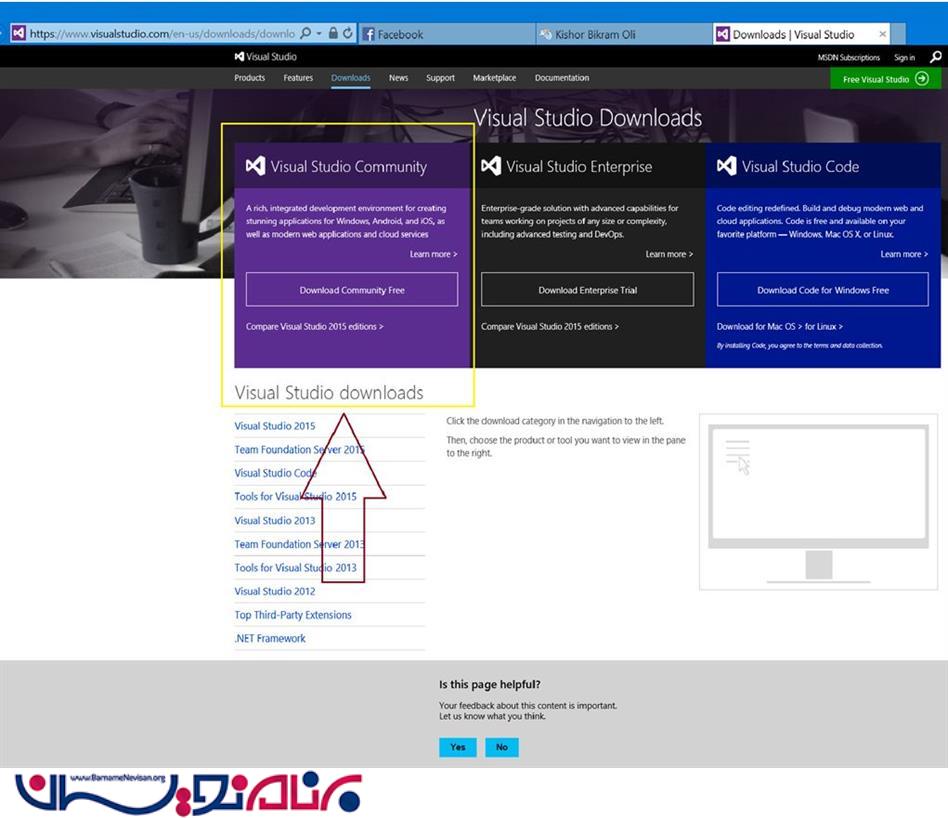Click Learn more in the Visual Studio Code card
This screenshot has width=948, height=818.
(904, 254)
